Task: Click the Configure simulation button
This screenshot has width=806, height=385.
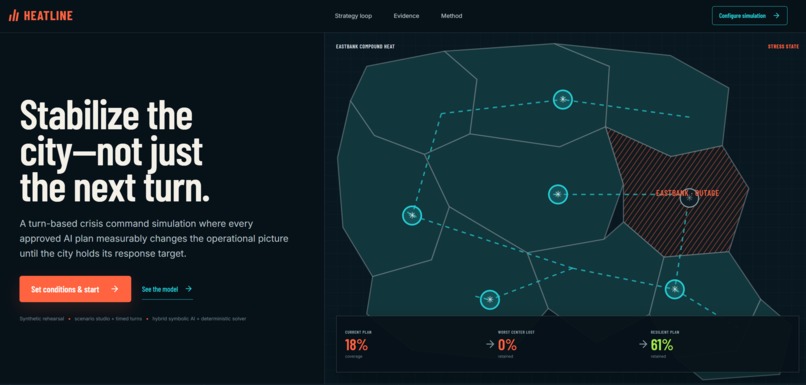Action: click(x=749, y=15)
